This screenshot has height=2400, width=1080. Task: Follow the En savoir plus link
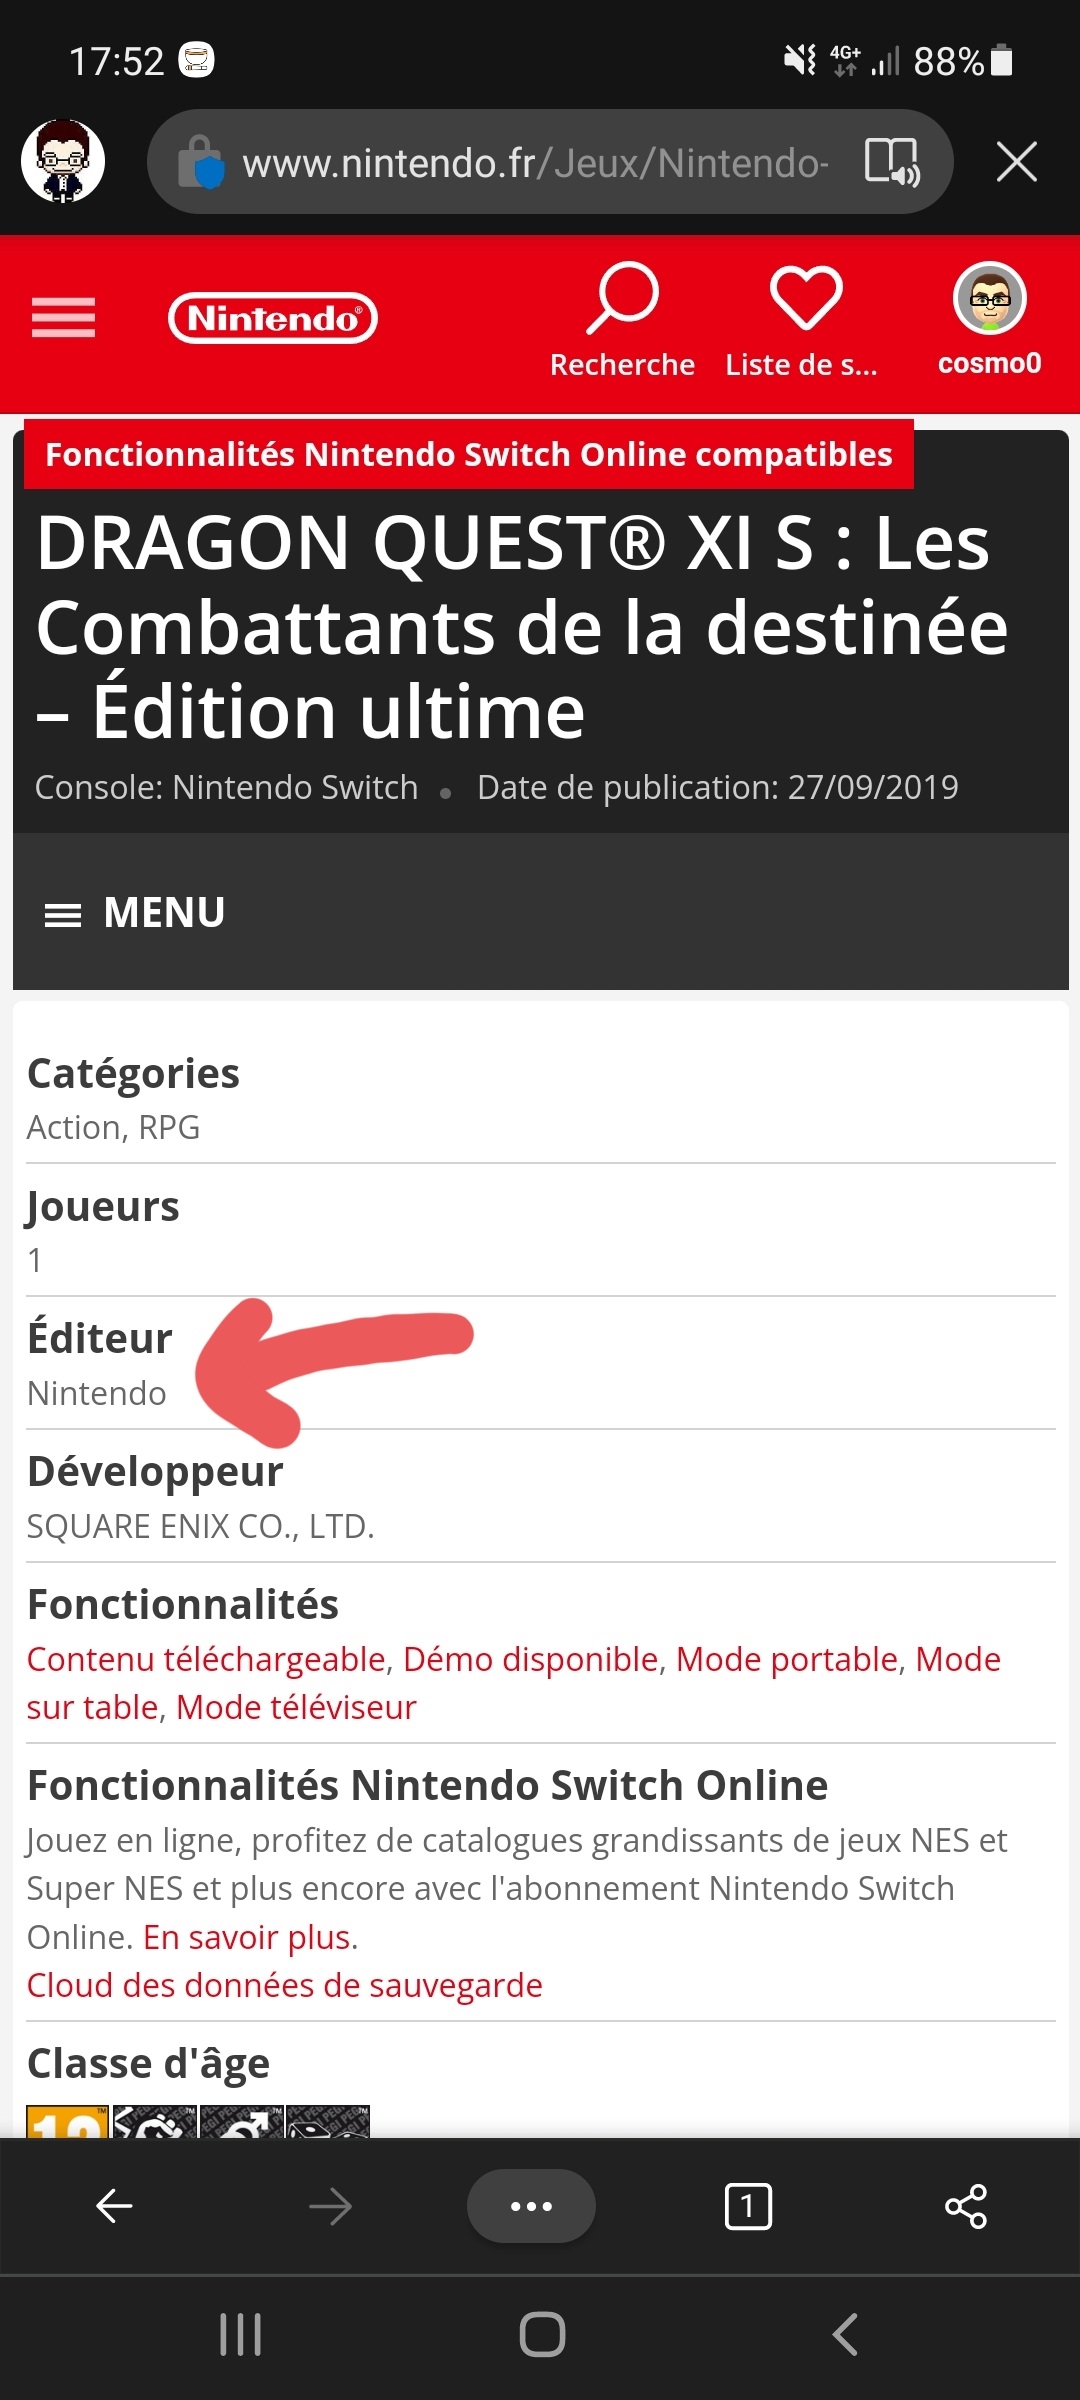pyautogui.click(x=249, y=1937)
